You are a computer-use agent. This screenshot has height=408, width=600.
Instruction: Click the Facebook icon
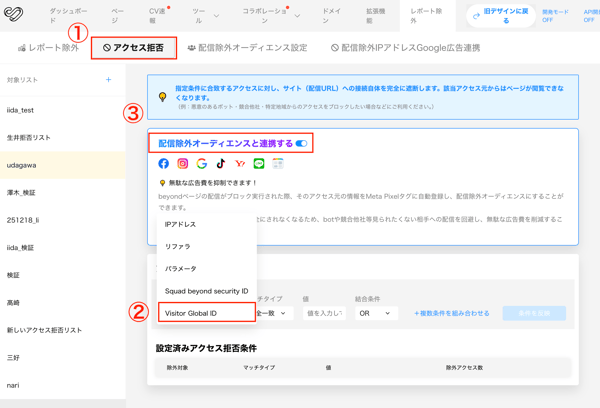point(163,163)
